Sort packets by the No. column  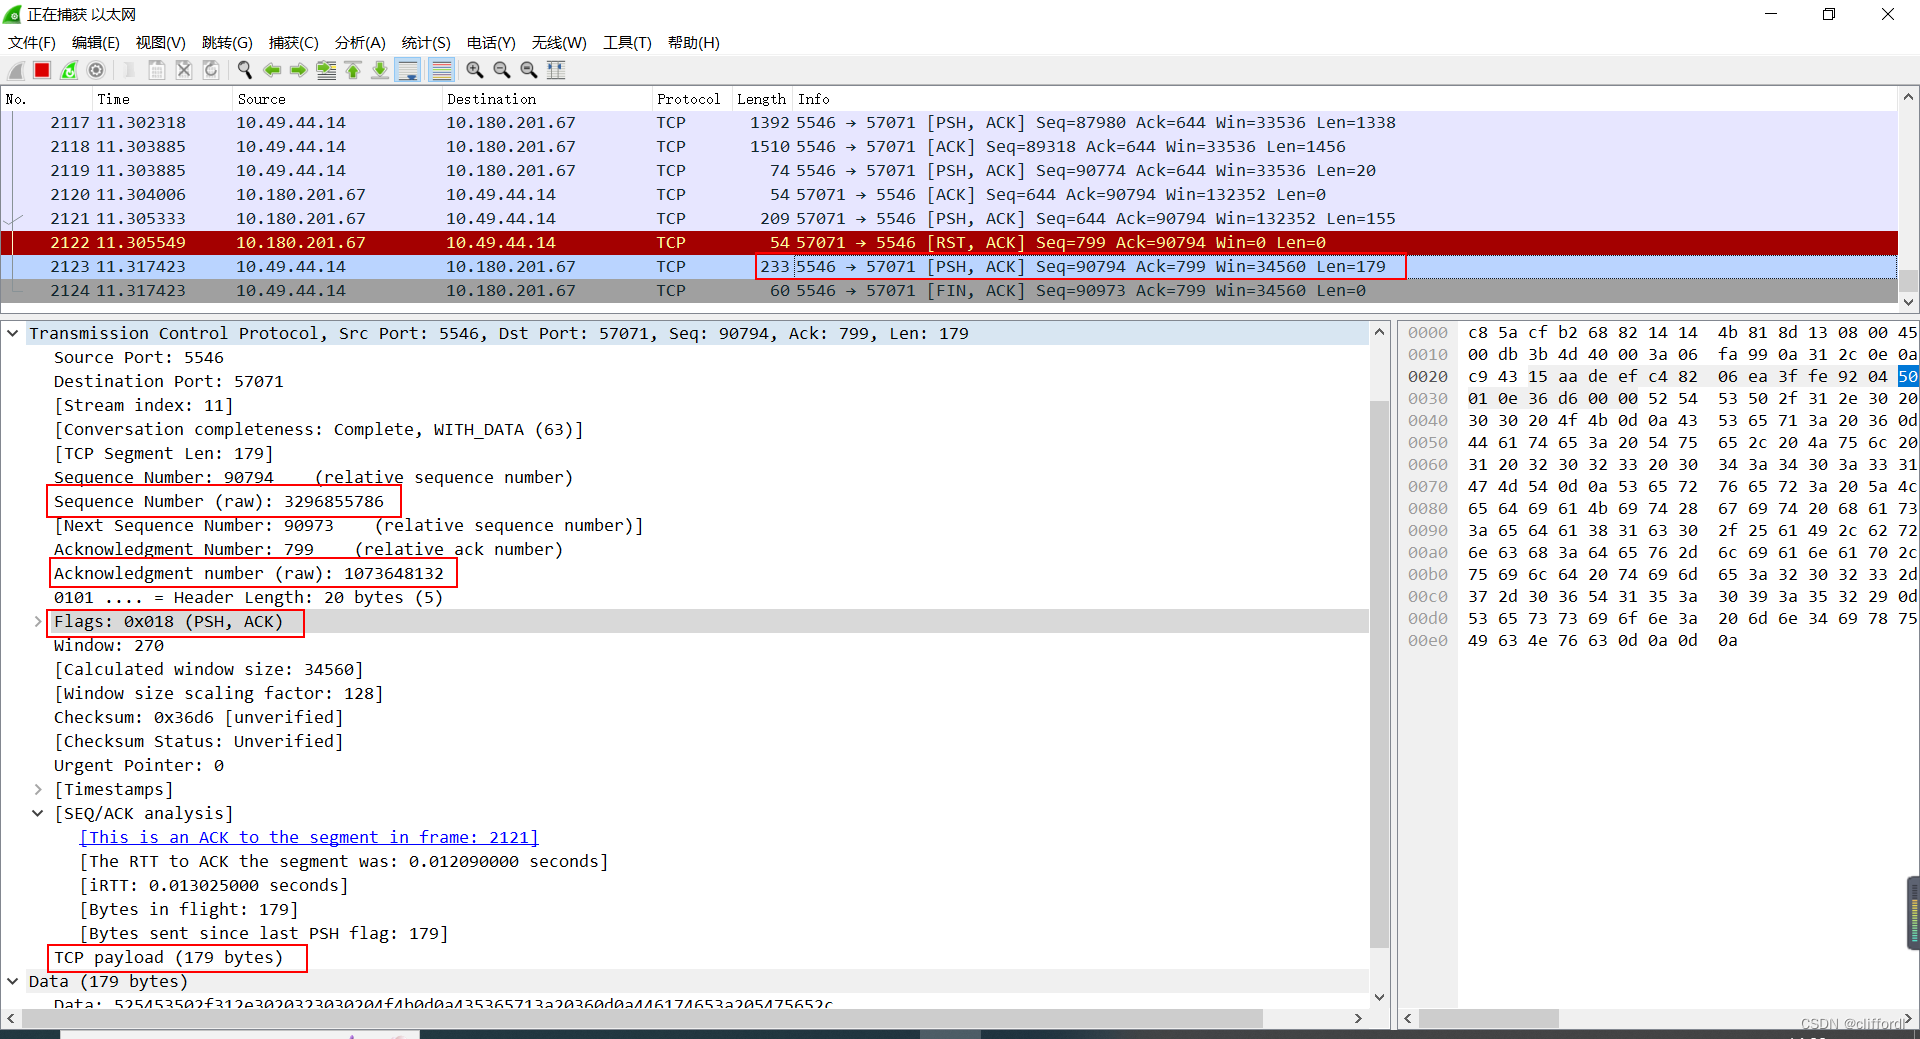tap(46, 99)
